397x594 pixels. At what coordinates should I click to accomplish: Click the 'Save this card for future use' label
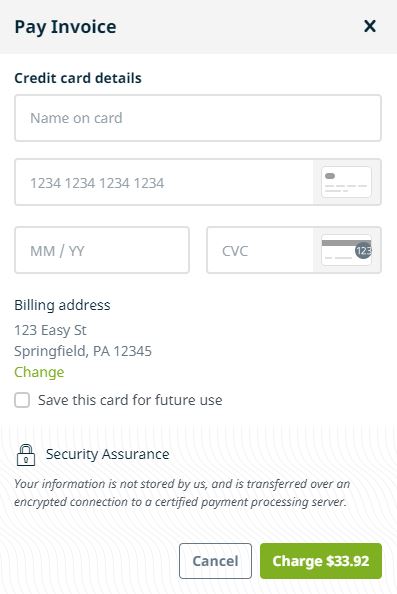(x=130, y=400)
